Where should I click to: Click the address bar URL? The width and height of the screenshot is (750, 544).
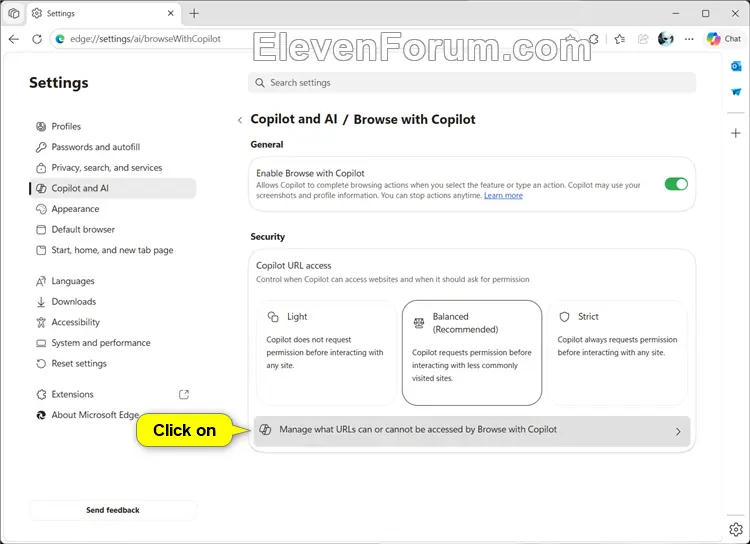pyautogui.click(x=145, y=39)
